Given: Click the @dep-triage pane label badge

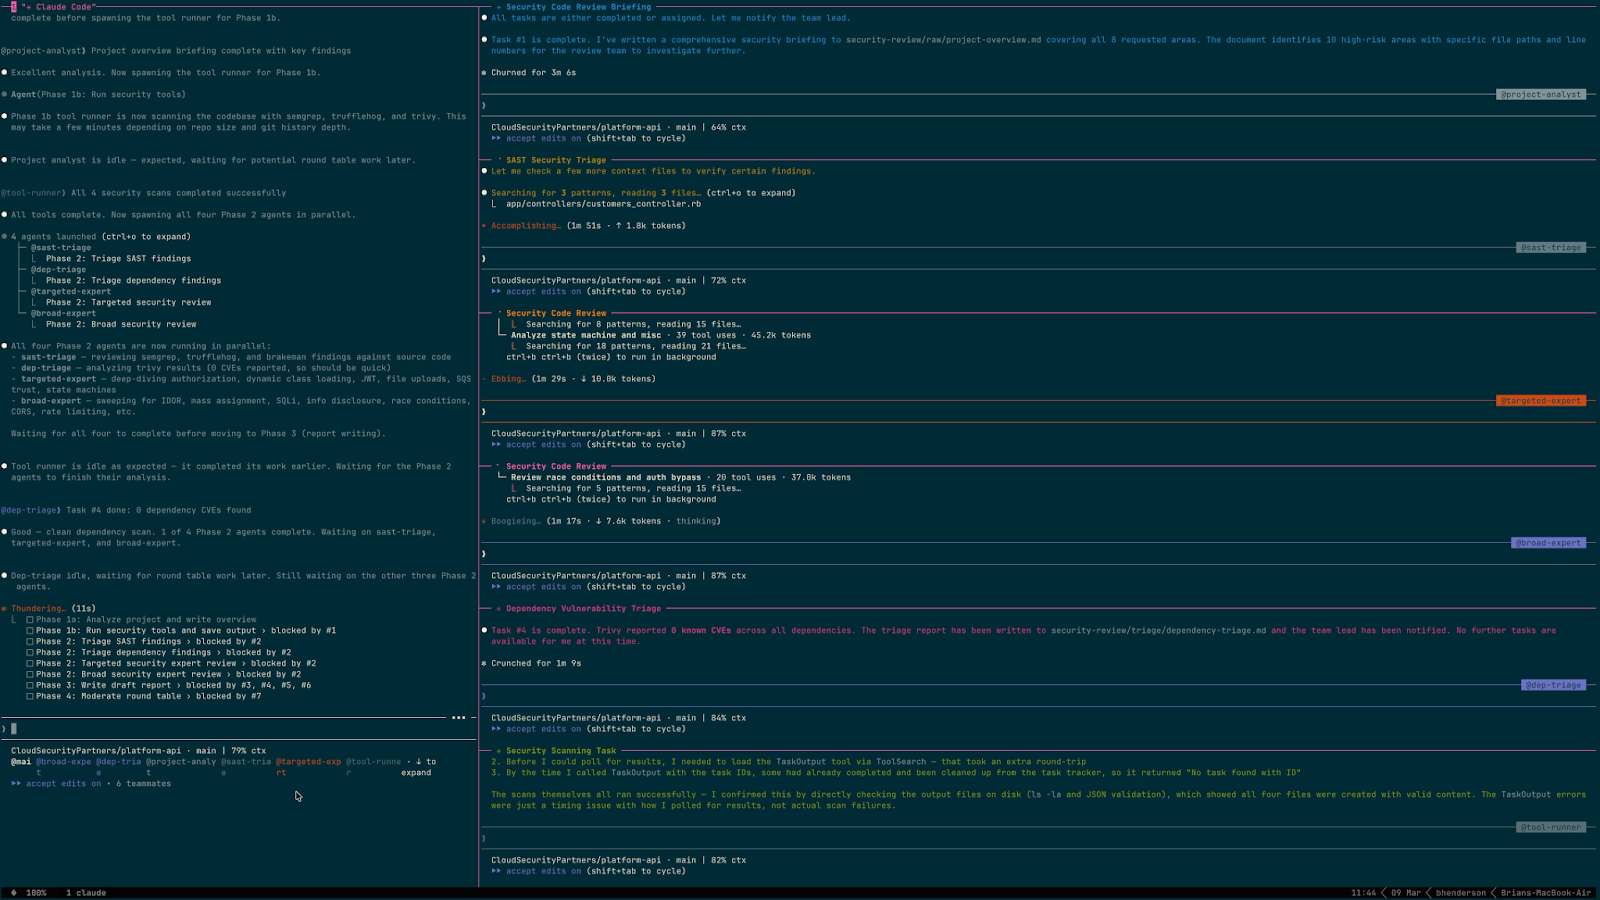Looking at the screenshot, I should pos(1553,685).
